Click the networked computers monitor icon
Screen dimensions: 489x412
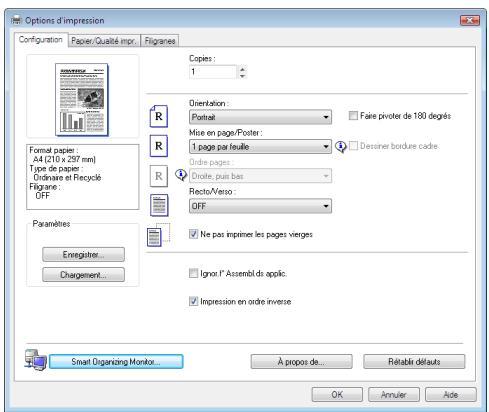[x=36, y=360]
